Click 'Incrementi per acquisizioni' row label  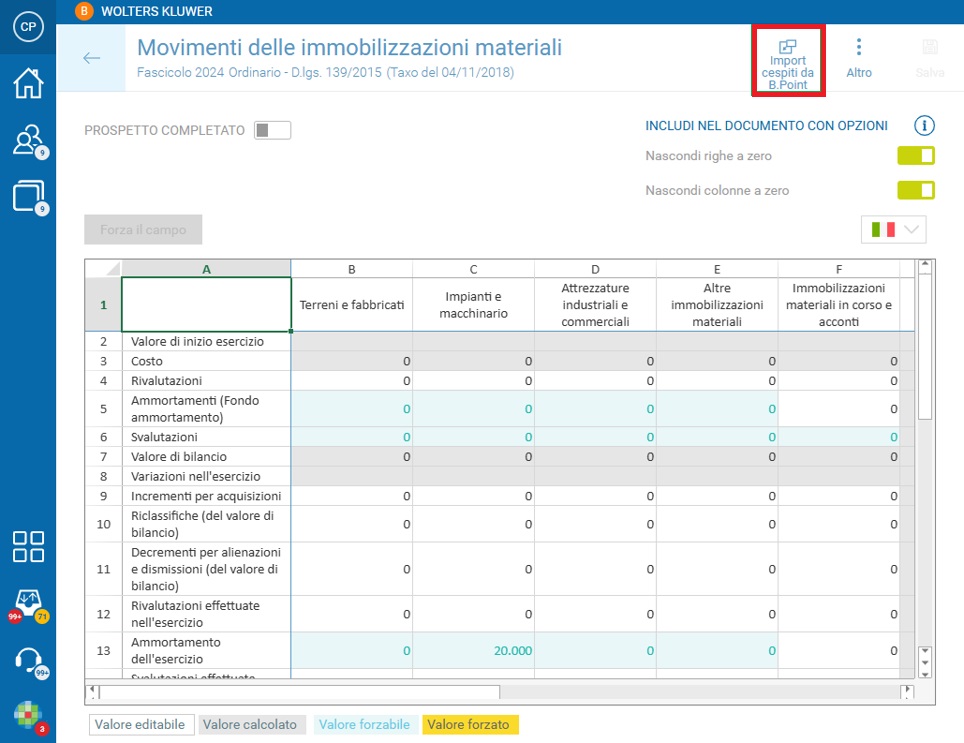(x=206, y=496)
